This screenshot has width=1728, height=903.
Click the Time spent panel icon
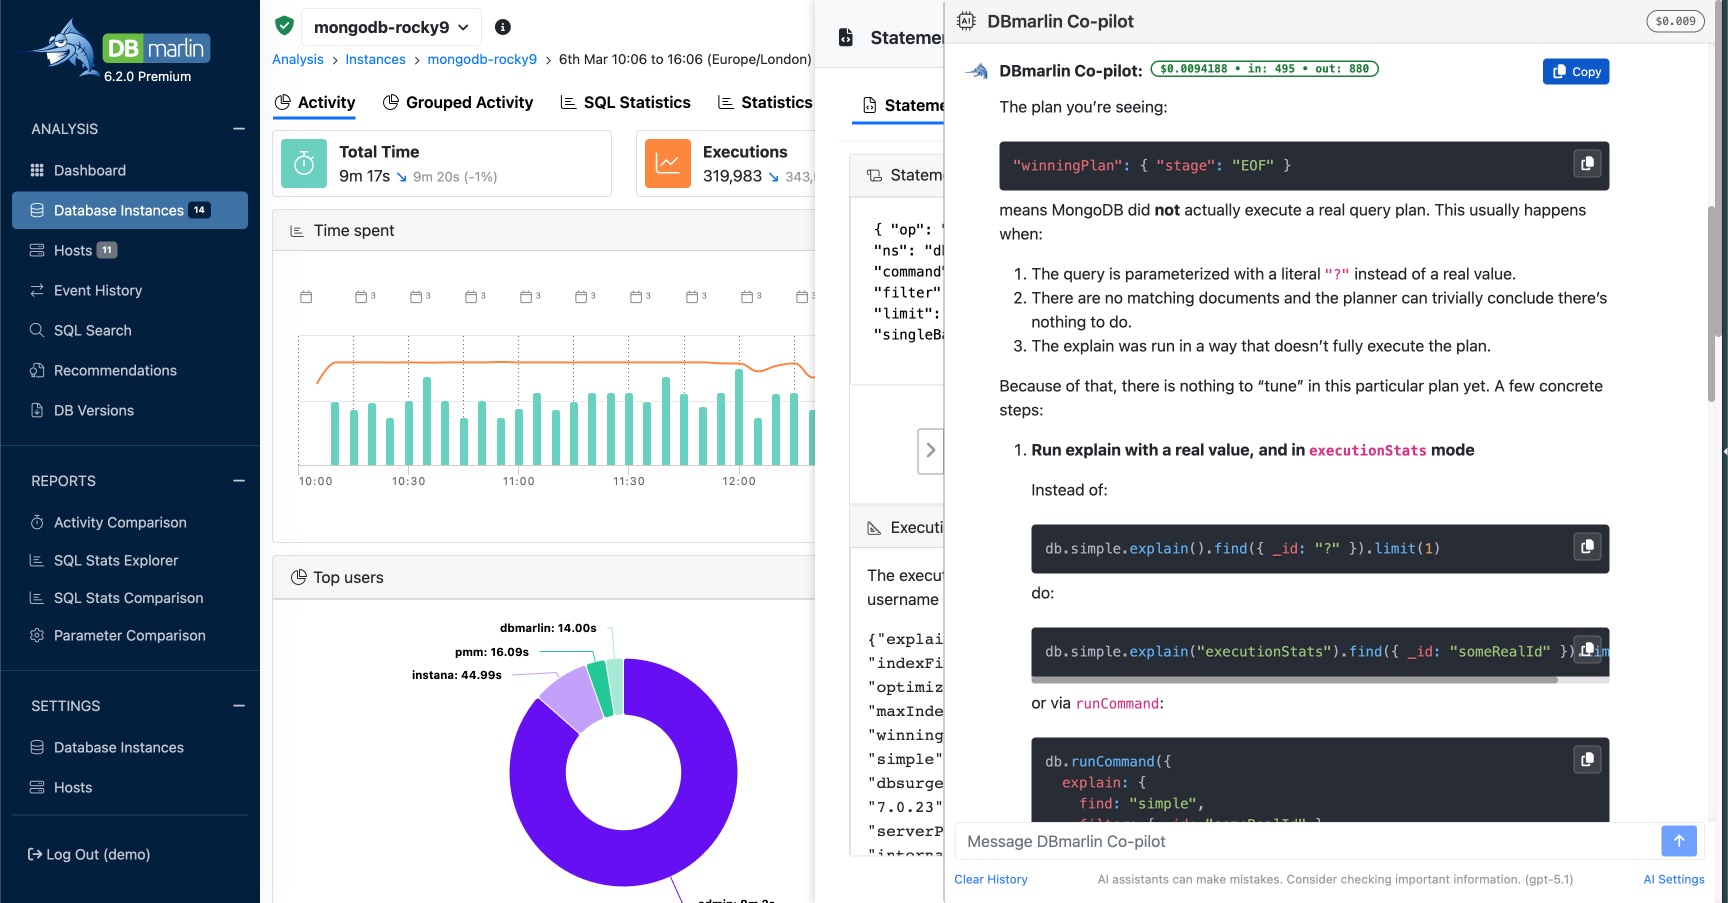click(x=297, y=231)
